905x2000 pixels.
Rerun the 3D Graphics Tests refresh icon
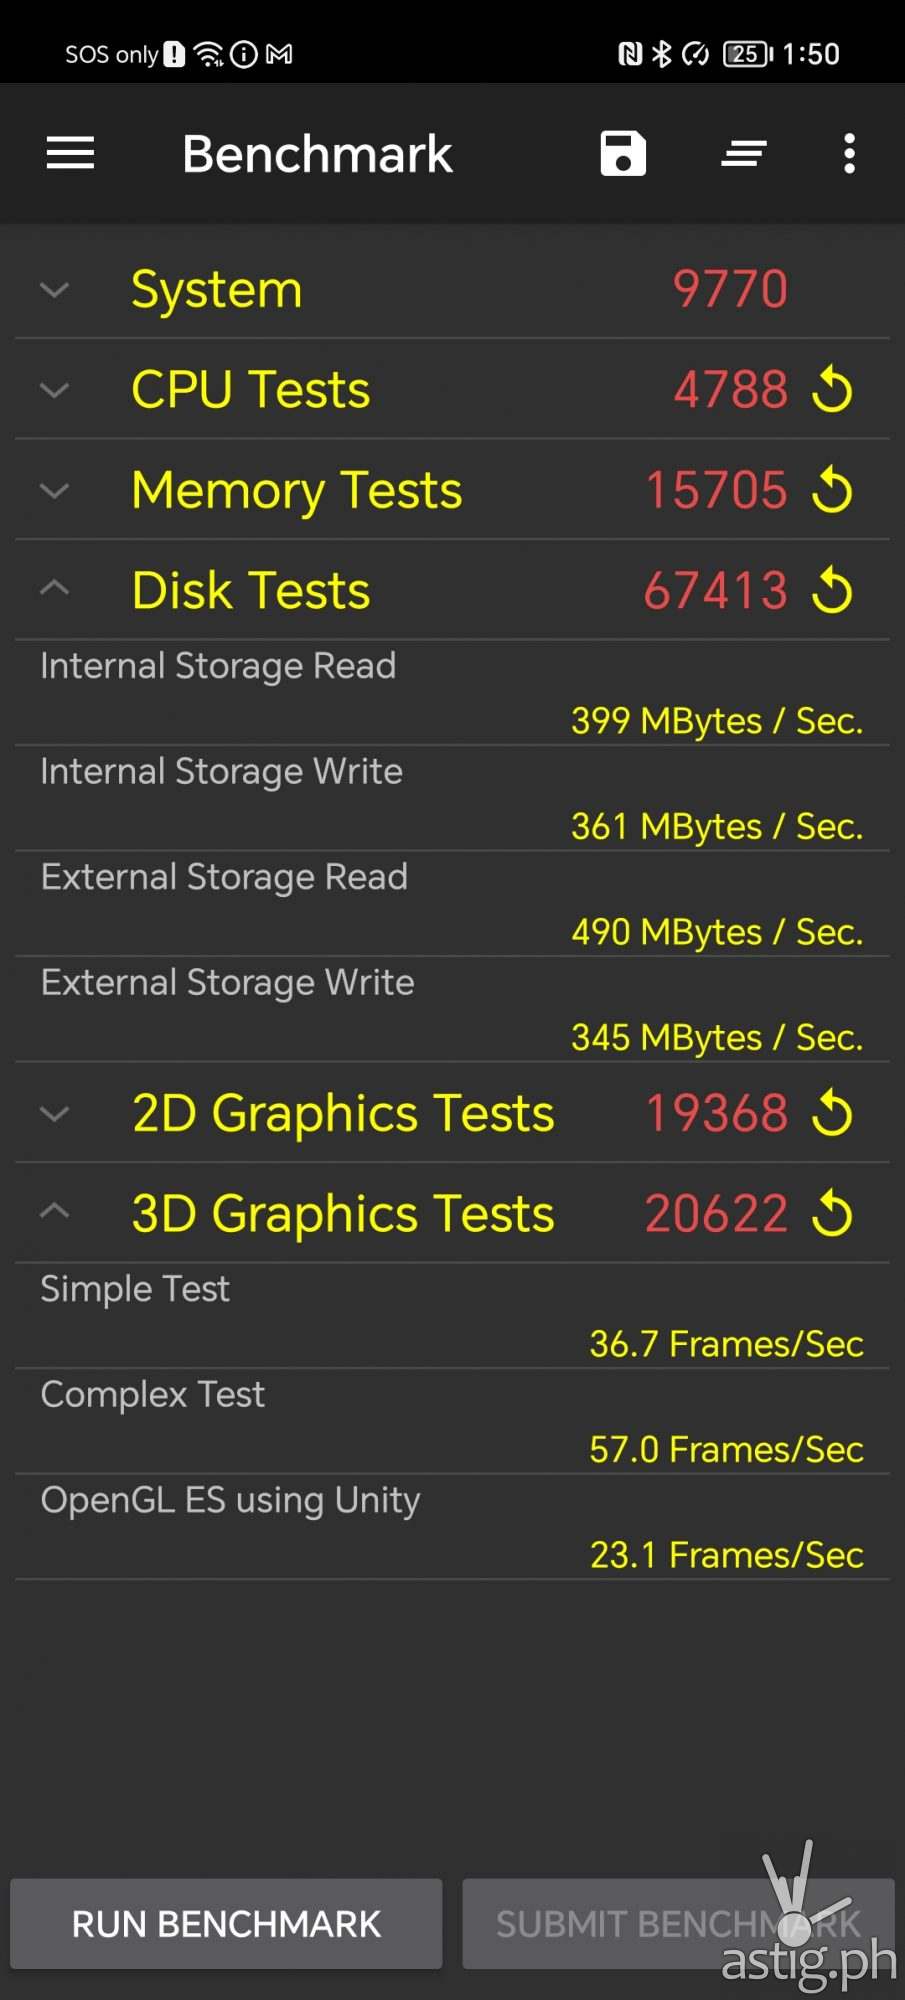coord(832,1214)
